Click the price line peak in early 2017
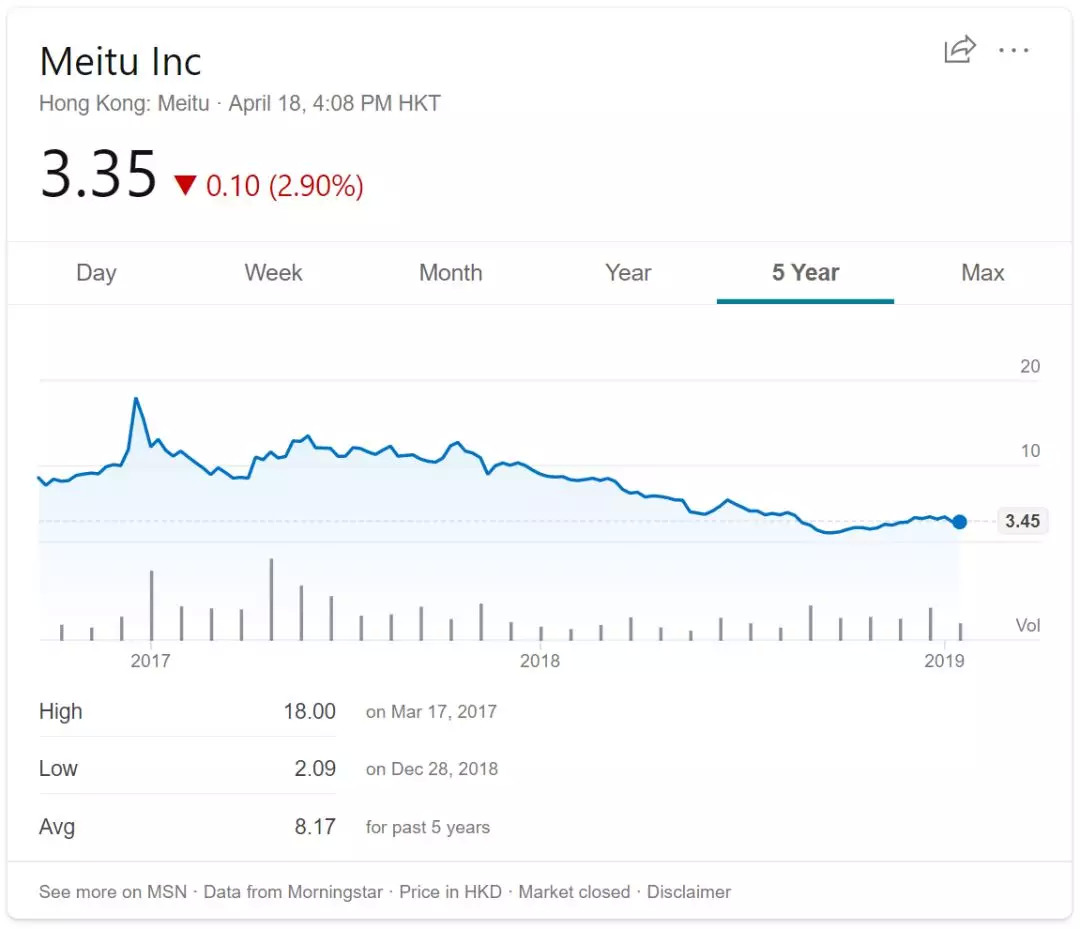The height and width of the screenshot is (929, 1080). point(136,399)
